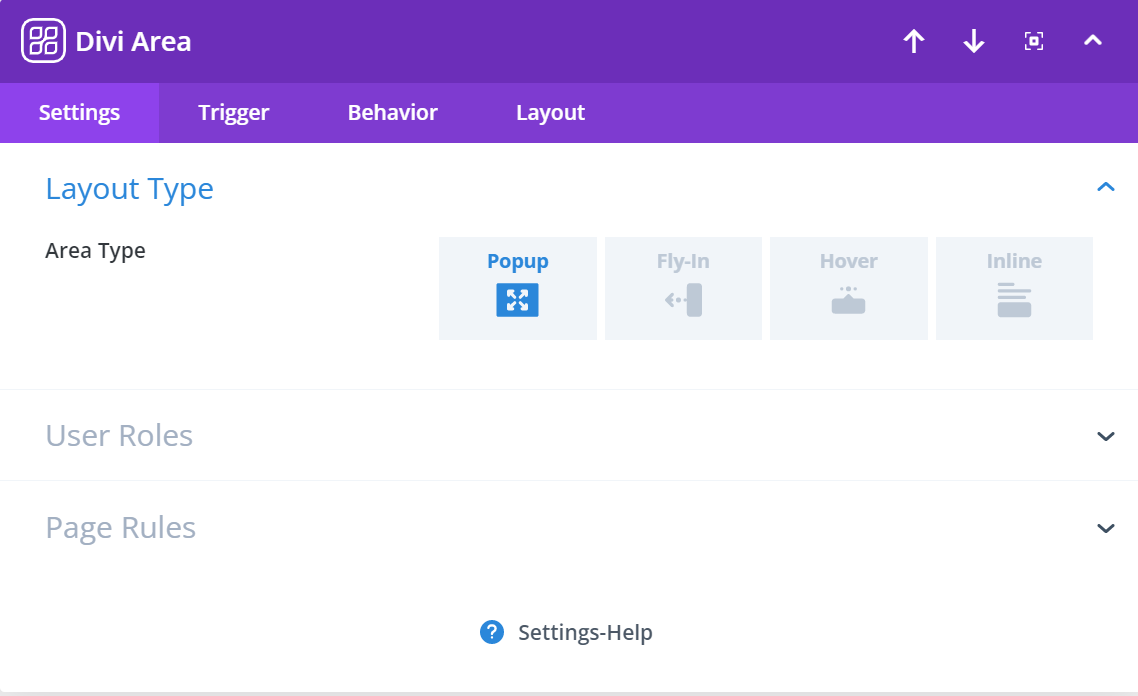Toggle fullscreen mode for Divi Area panel
The image size is (1138, 696).
tap(1033, 41)
